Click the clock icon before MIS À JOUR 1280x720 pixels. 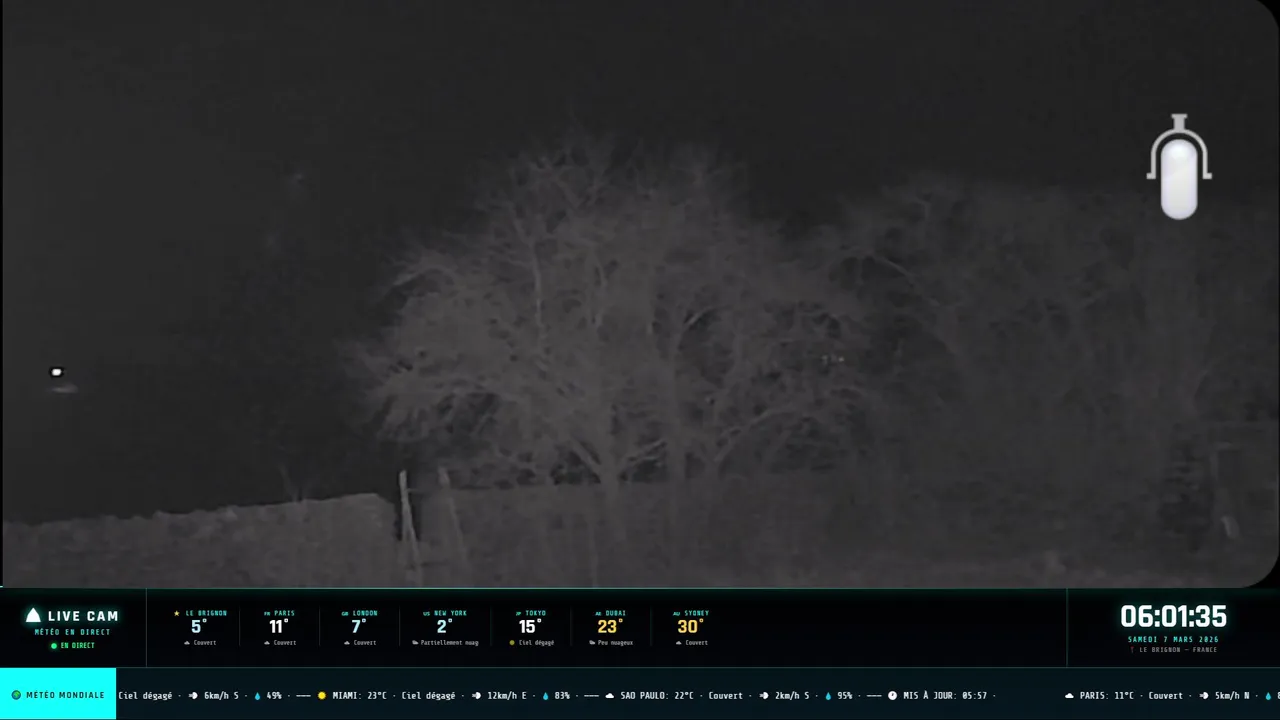pyautogui.click(x=892, y=695)
